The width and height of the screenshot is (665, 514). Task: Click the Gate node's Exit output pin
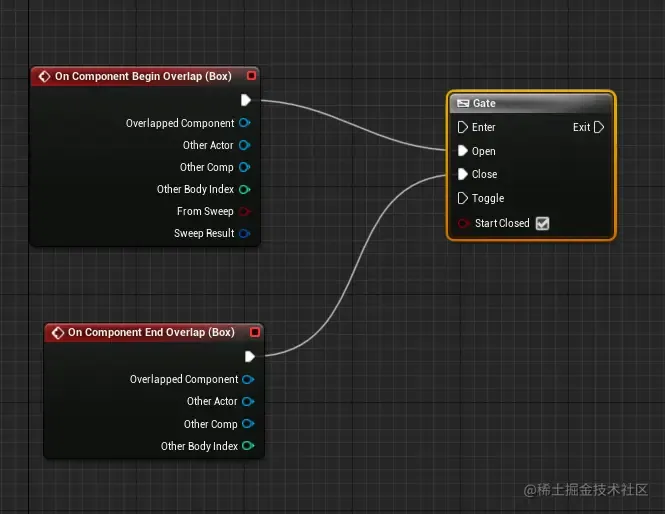599,127
